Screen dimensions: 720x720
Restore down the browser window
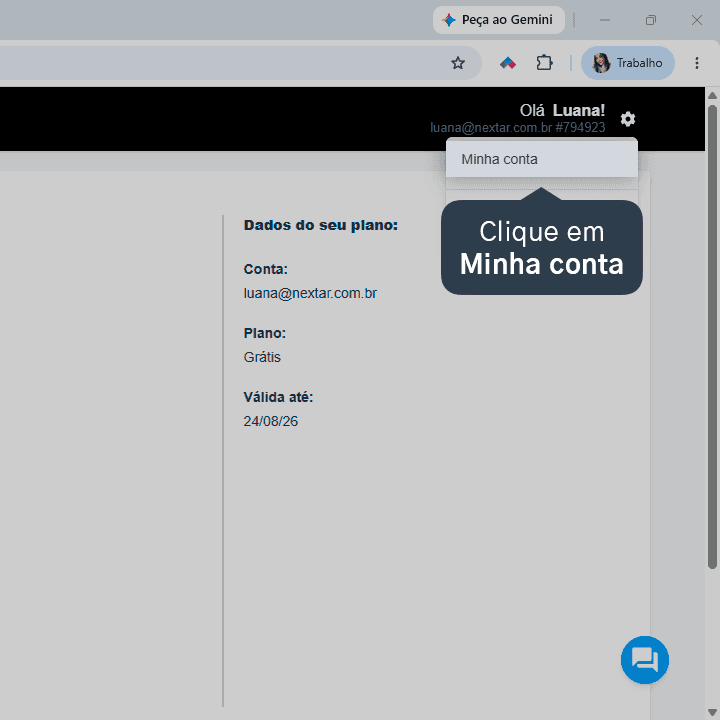pos(651,20)
